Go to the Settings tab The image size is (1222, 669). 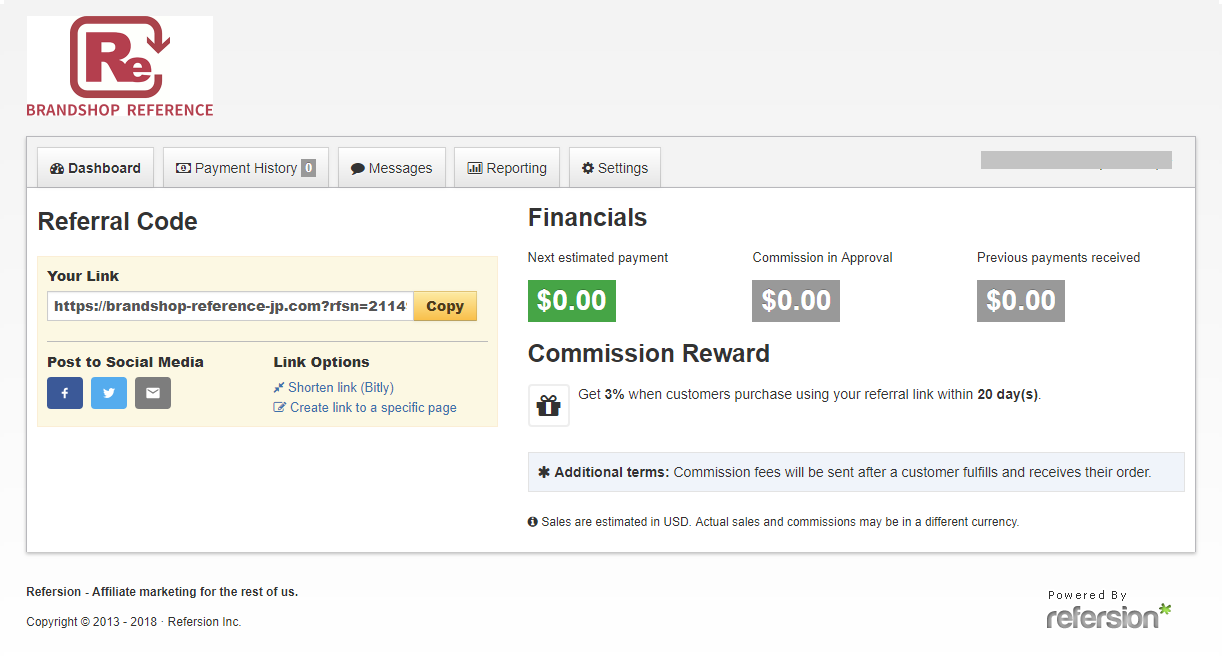[x=615, y=168]
